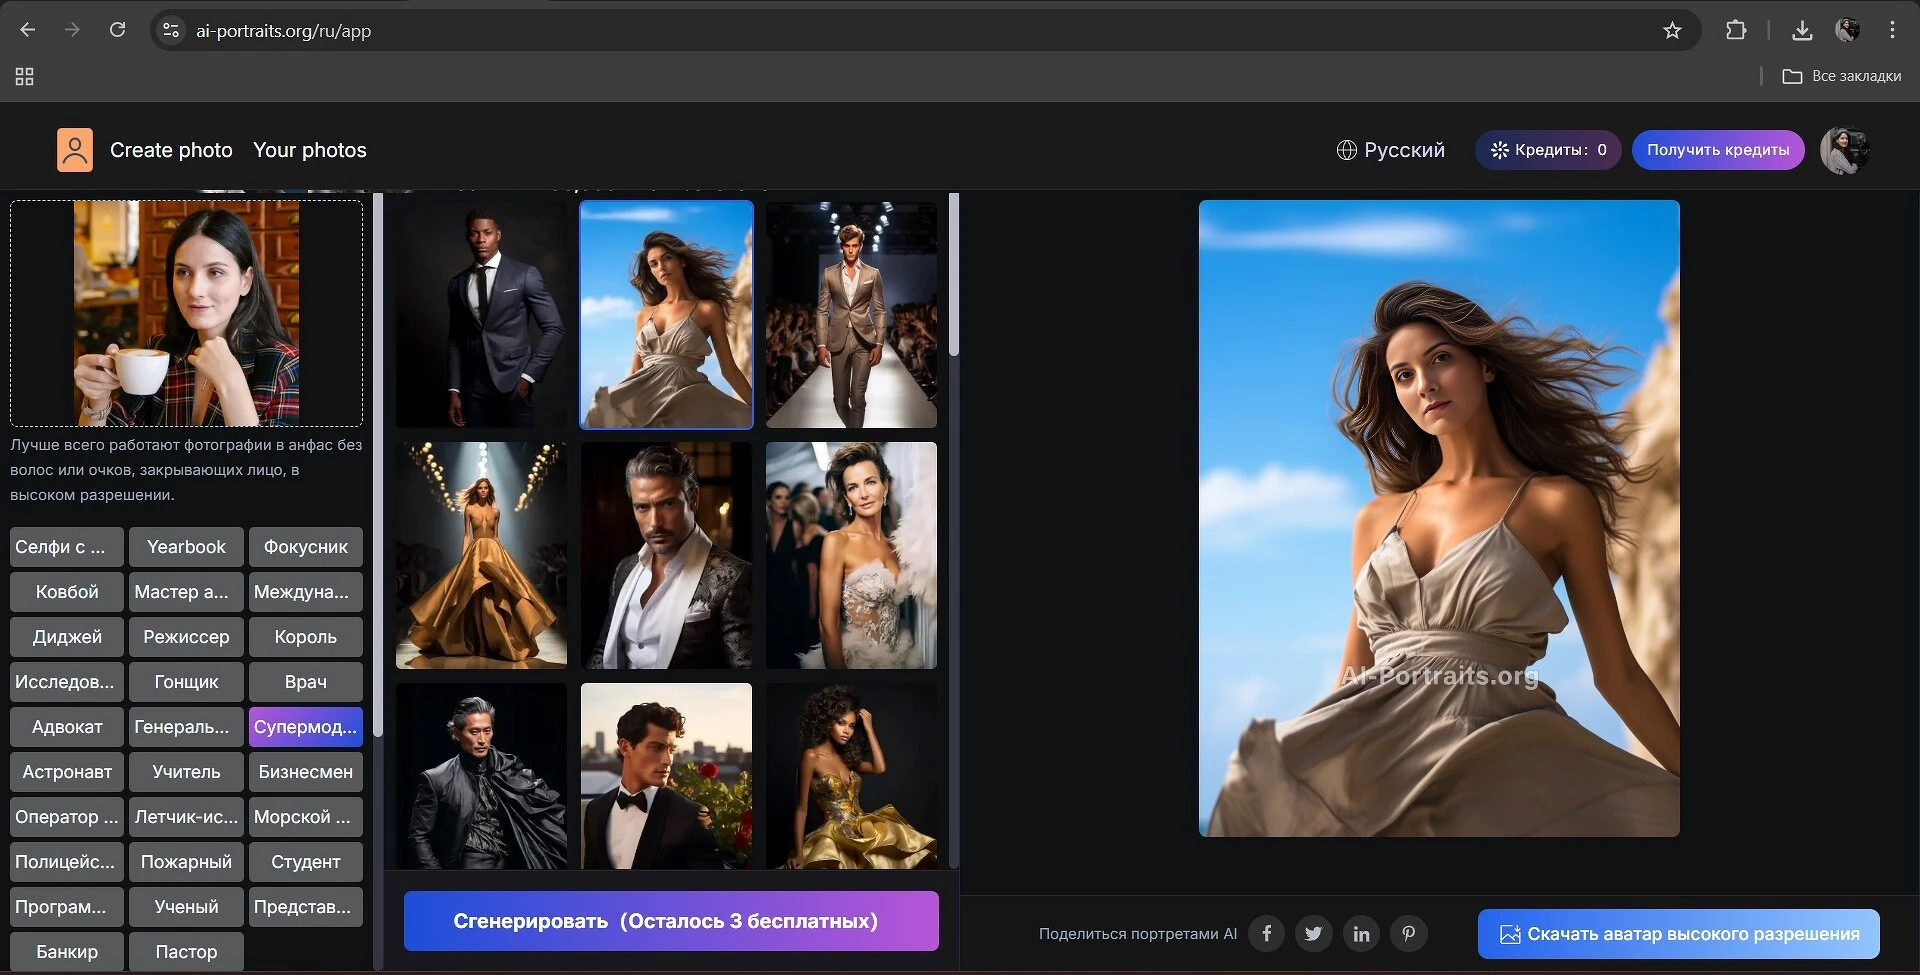Open the Create photo tab
1920x975 pixels.
[171, 150]
